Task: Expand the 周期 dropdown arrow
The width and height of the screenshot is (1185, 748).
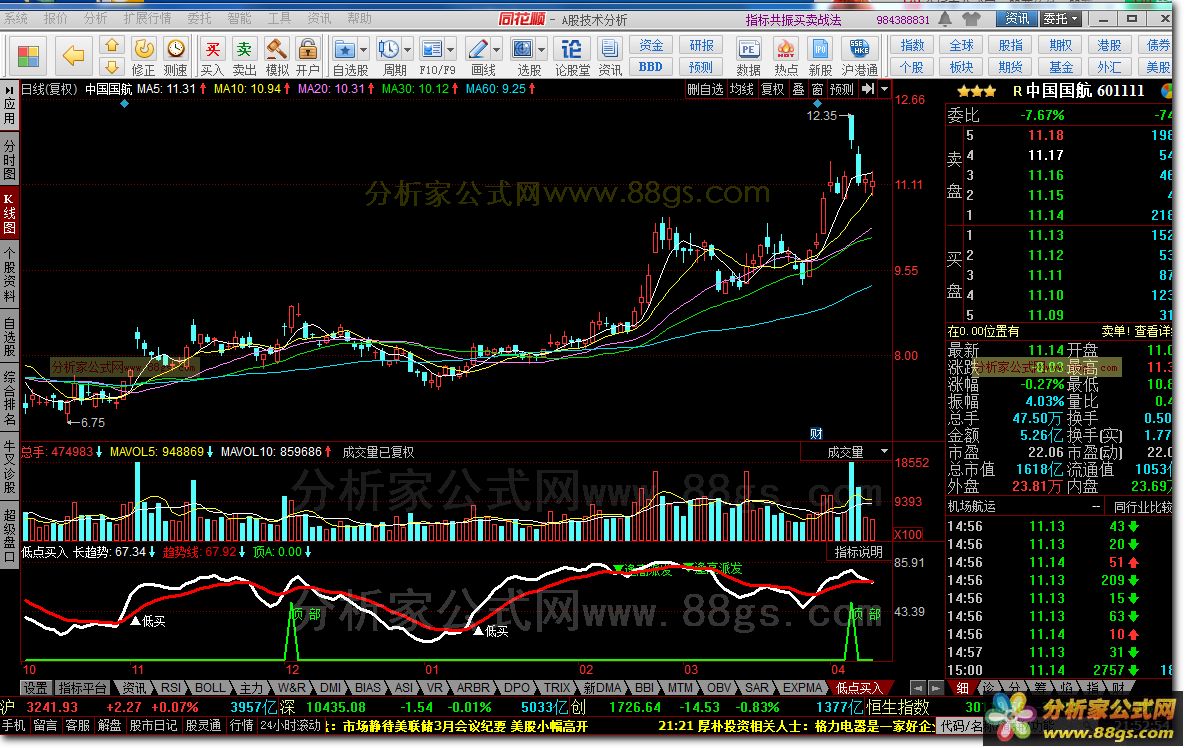Action: click(x=407, y=51)
